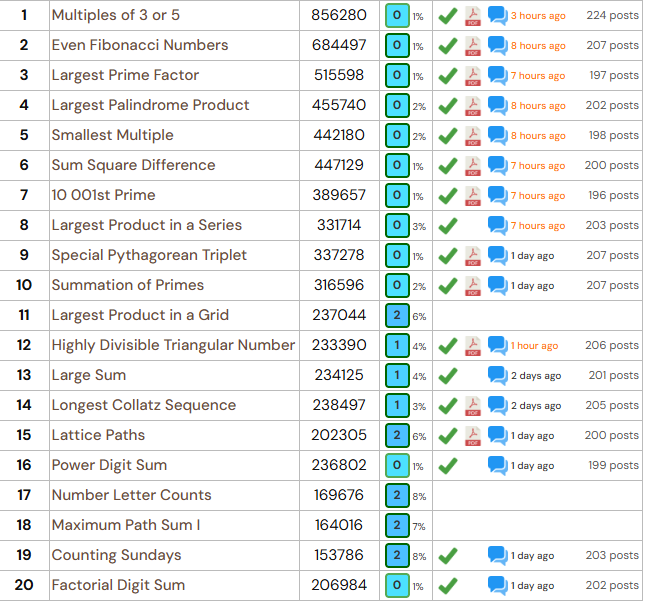Image resolution: width=650 pixels, height=601 pixels.
Task: Open PDF icon in Summation of Primes row
Action: click(473, 286)
